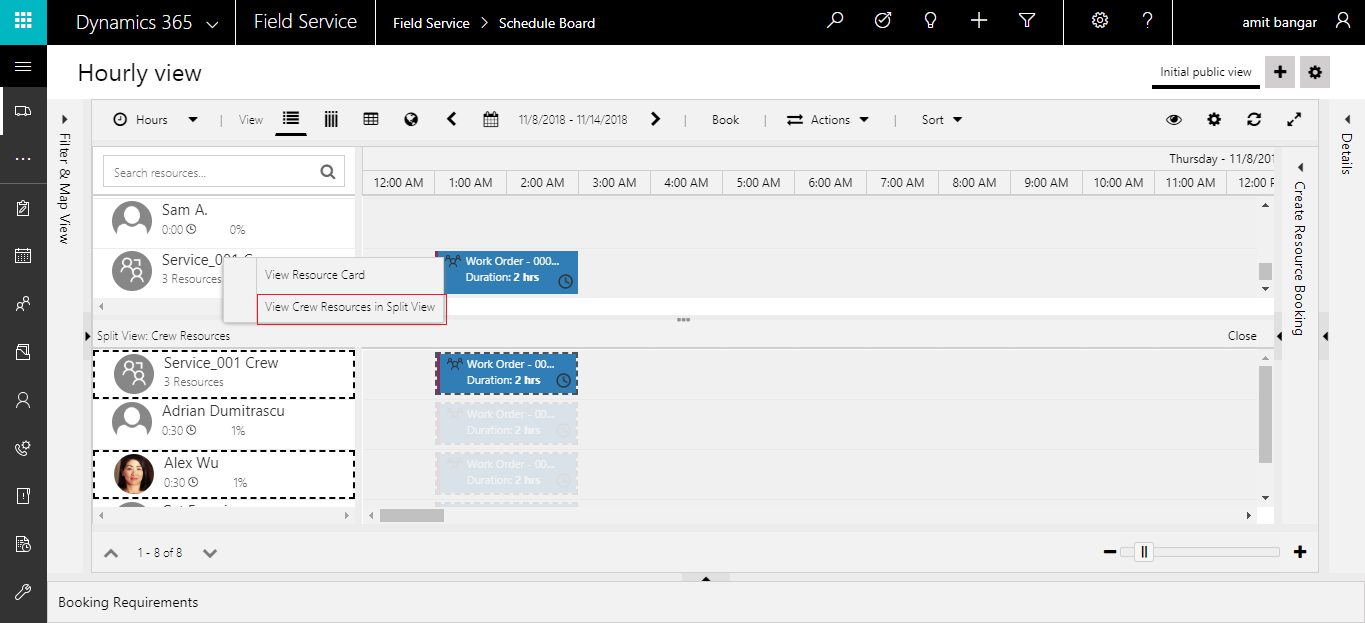This screenshot has width=1365, height=623.
Task: Select Sam A. resource row
Action: 224,221
